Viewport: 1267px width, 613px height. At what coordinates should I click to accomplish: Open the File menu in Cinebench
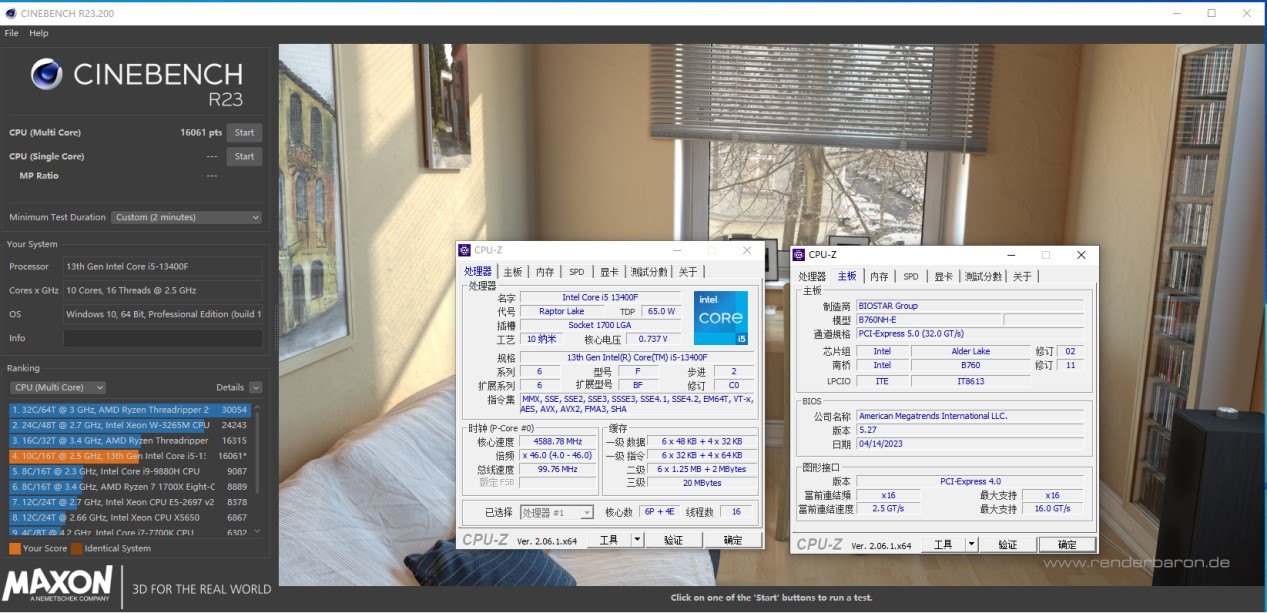tap(12, 33)
